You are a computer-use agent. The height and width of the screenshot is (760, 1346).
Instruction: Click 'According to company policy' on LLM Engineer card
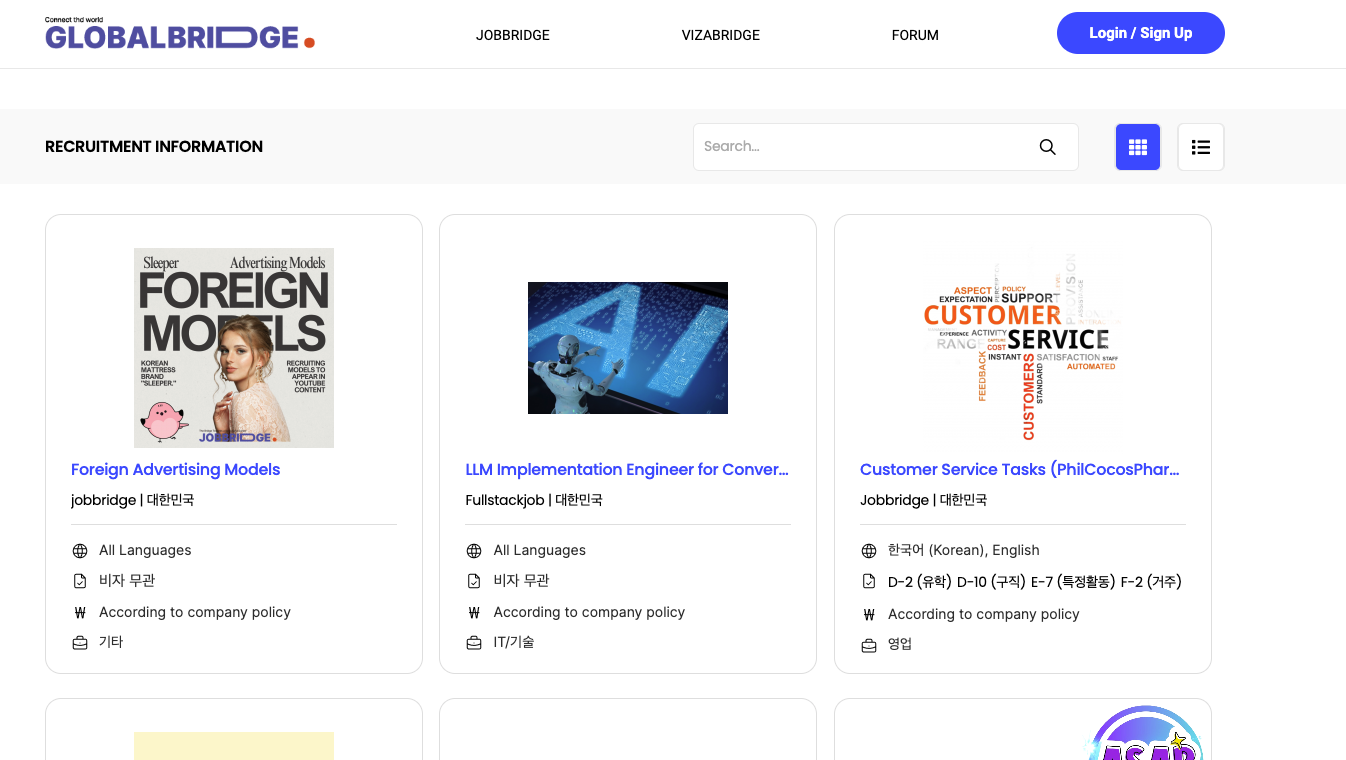(589, 613)
